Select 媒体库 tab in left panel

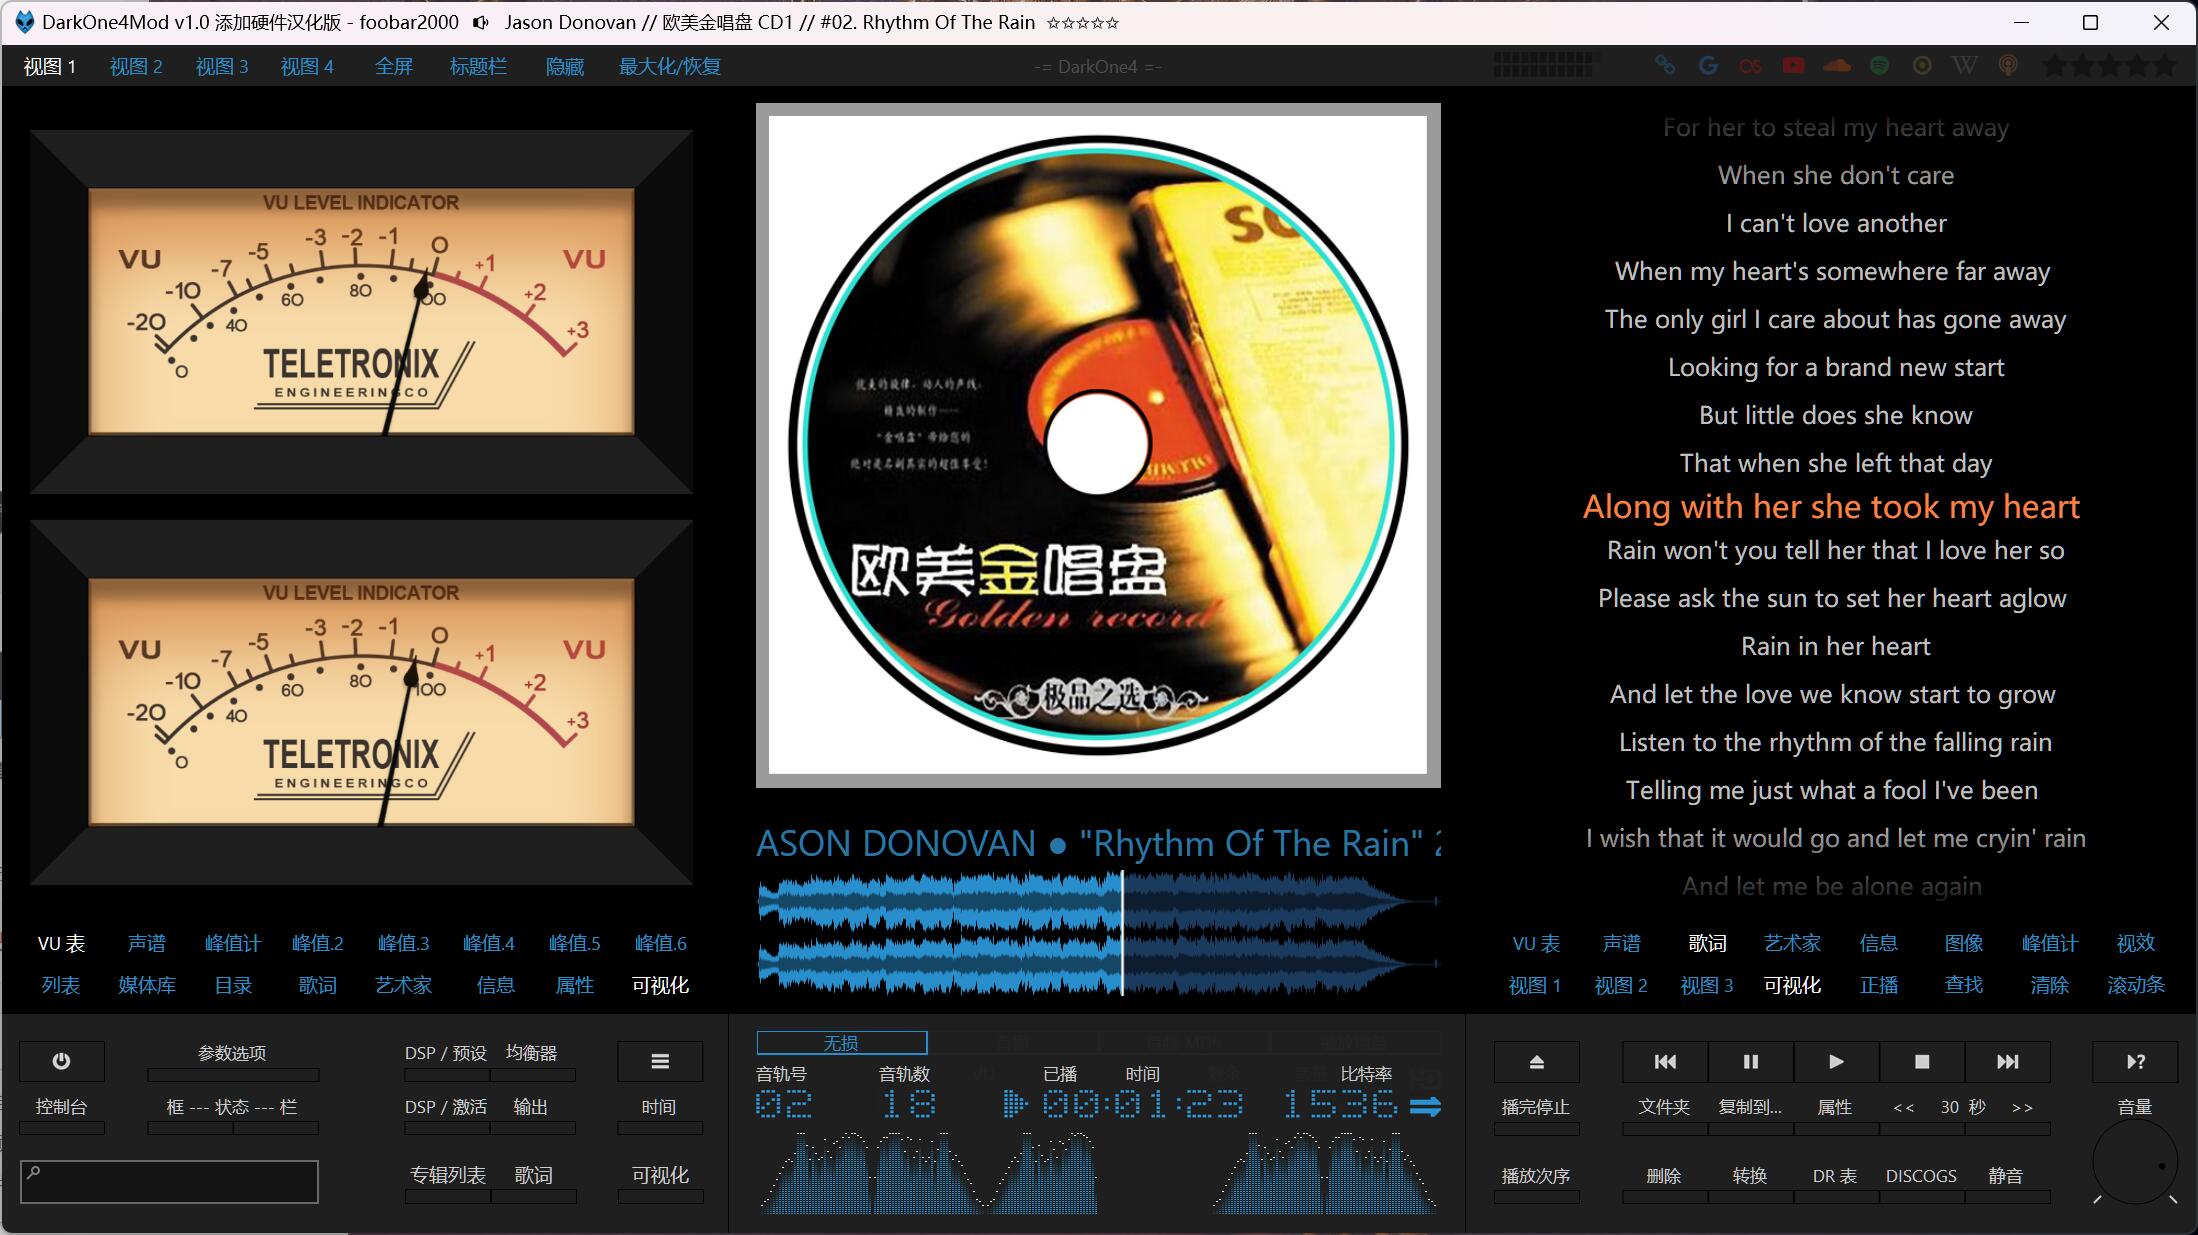pyautogui.click(x=147, y=985)
